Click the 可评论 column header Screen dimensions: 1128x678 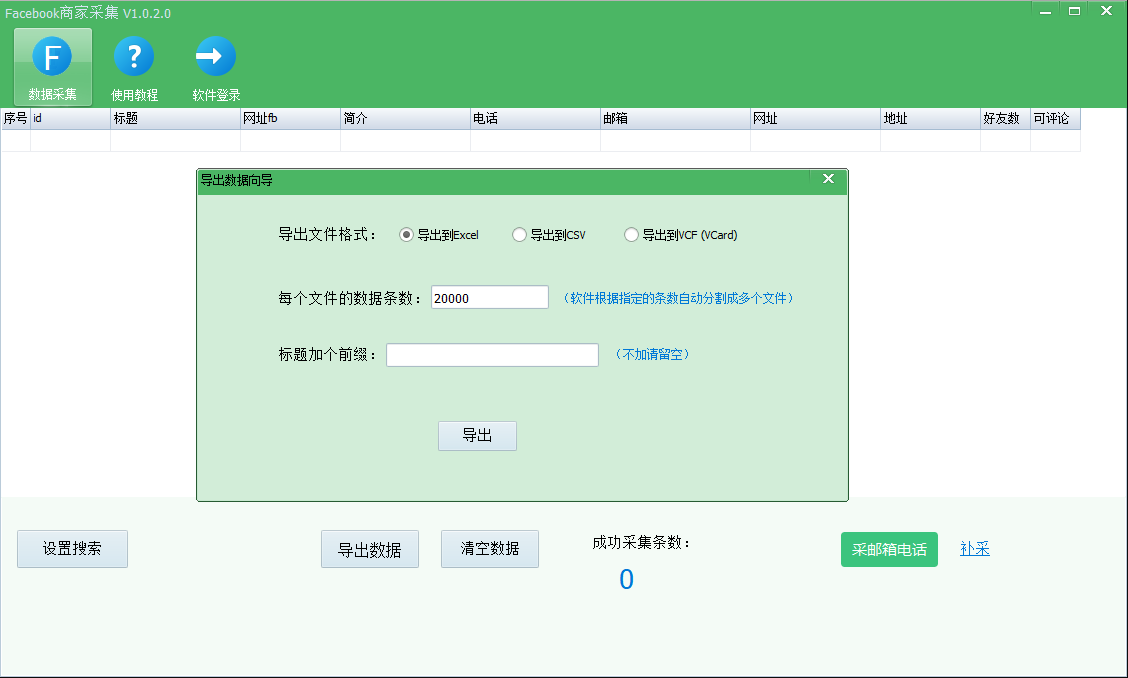(1056, 119)
